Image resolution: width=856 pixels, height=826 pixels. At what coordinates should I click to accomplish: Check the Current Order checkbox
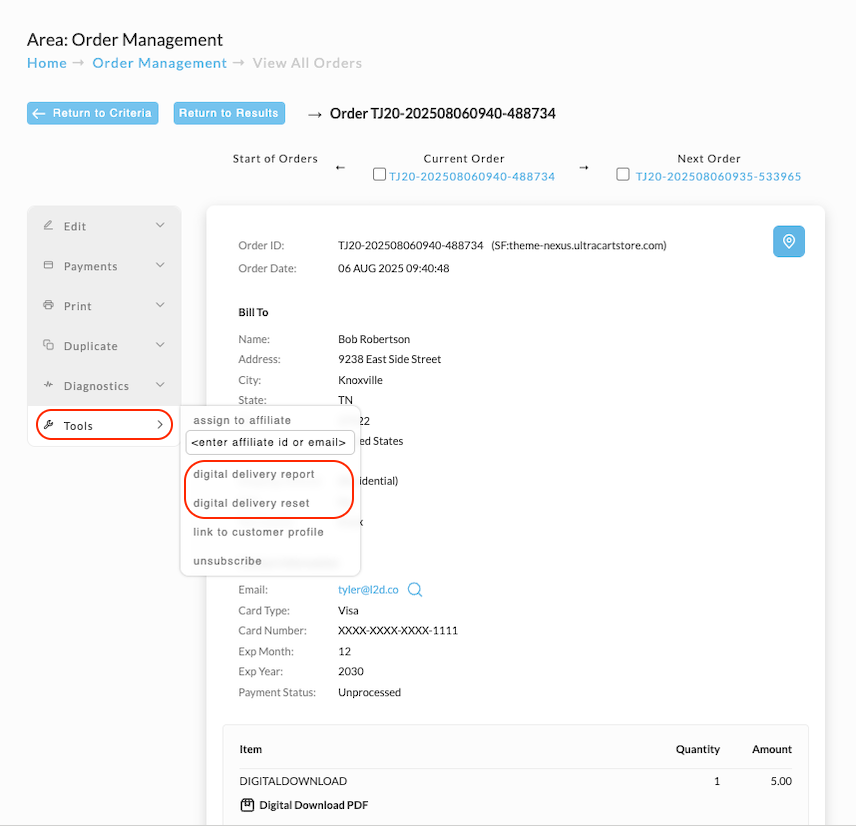[379, 174]
